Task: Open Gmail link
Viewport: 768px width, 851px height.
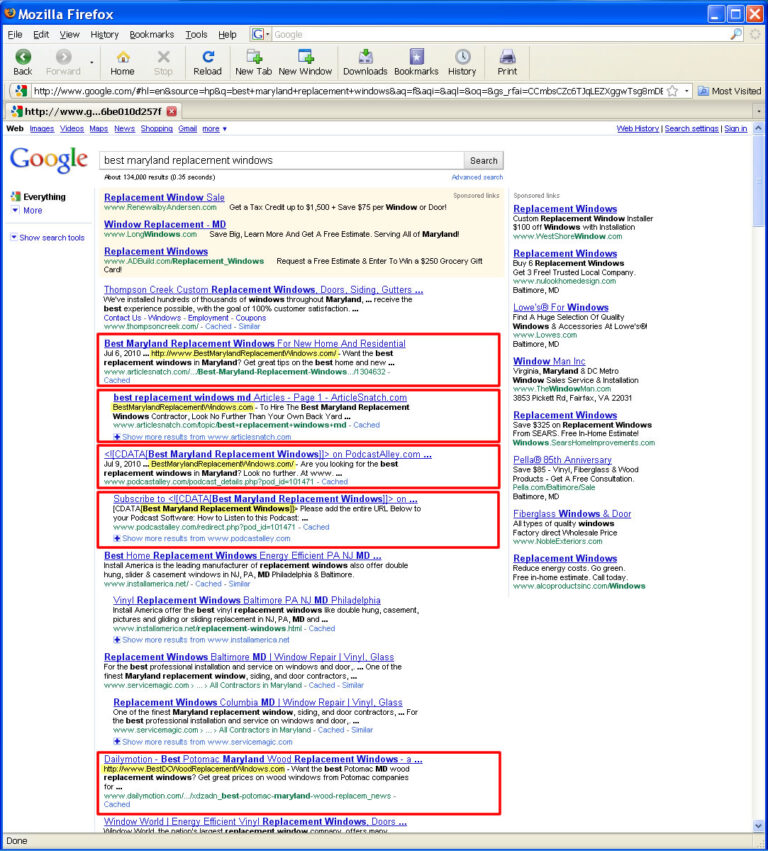Action: (x=187, y=129)
